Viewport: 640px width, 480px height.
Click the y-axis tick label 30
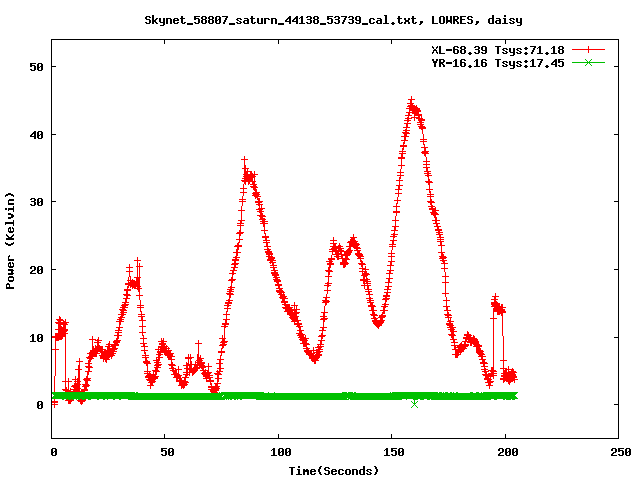point(36,202)
